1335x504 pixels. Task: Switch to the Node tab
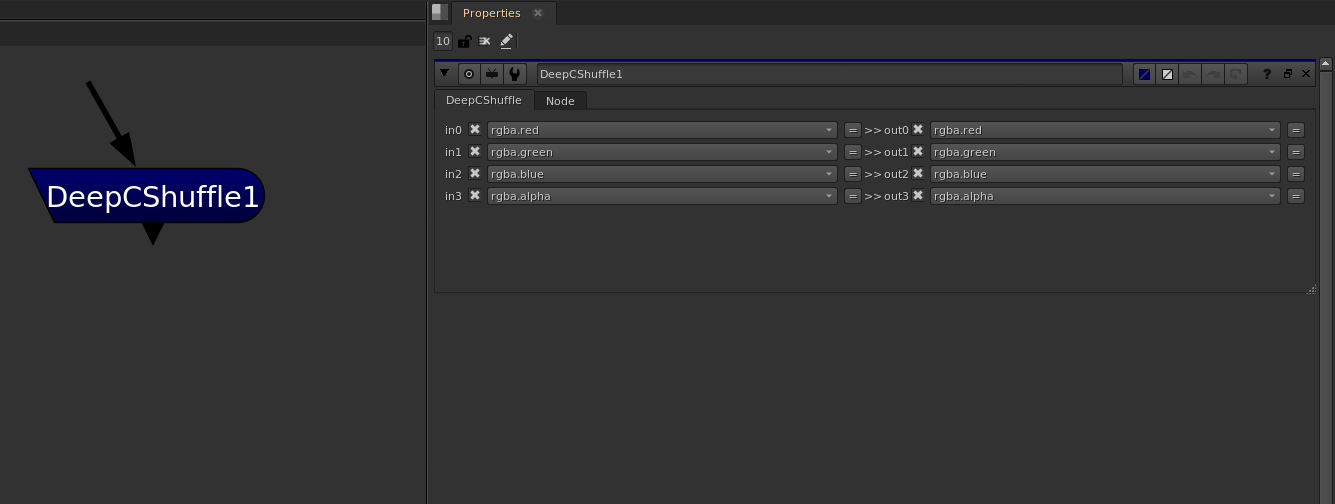pos(560,101)
